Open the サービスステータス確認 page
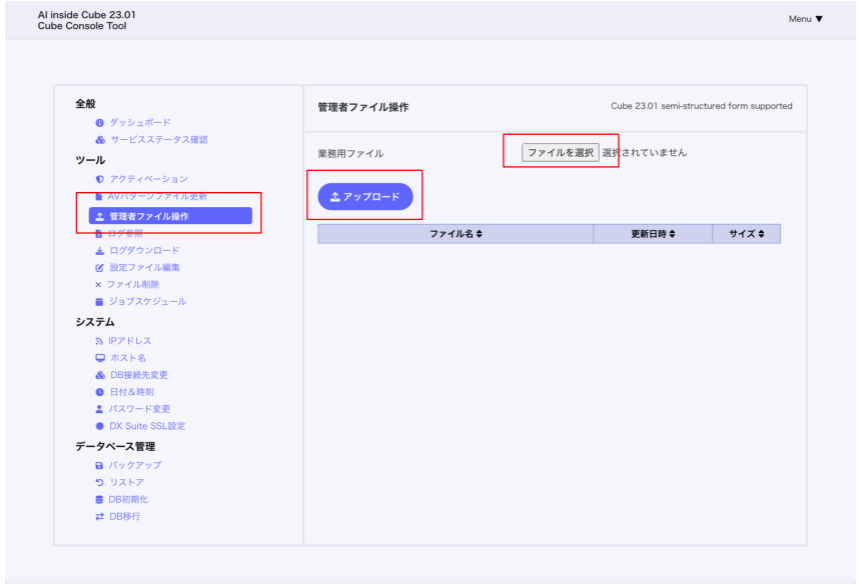This screenshot has height=585, width=862. click(x=158, y=140)
